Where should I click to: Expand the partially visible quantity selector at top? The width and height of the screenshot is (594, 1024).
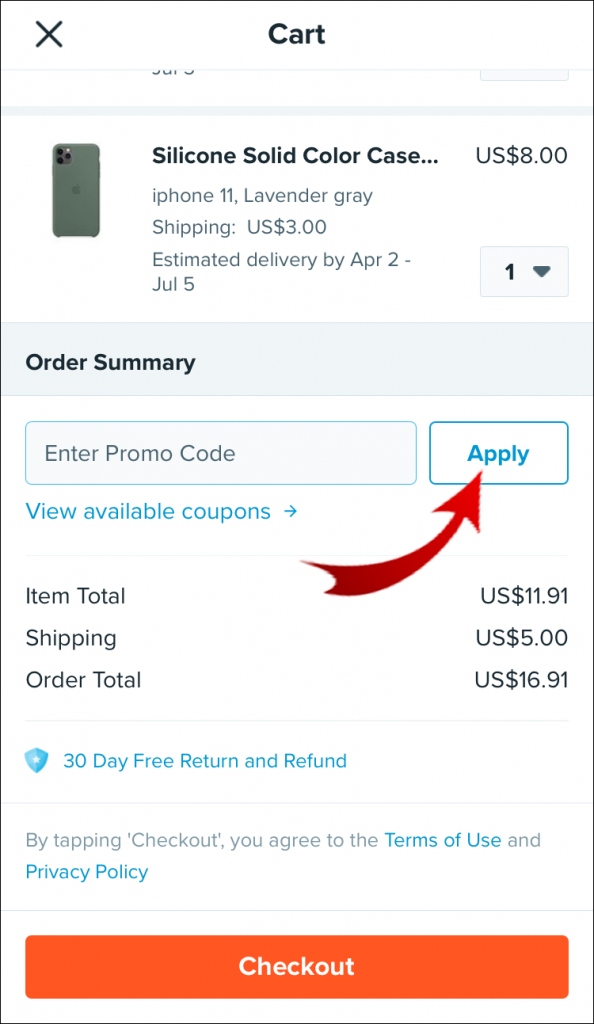click(x=524, y=68)
